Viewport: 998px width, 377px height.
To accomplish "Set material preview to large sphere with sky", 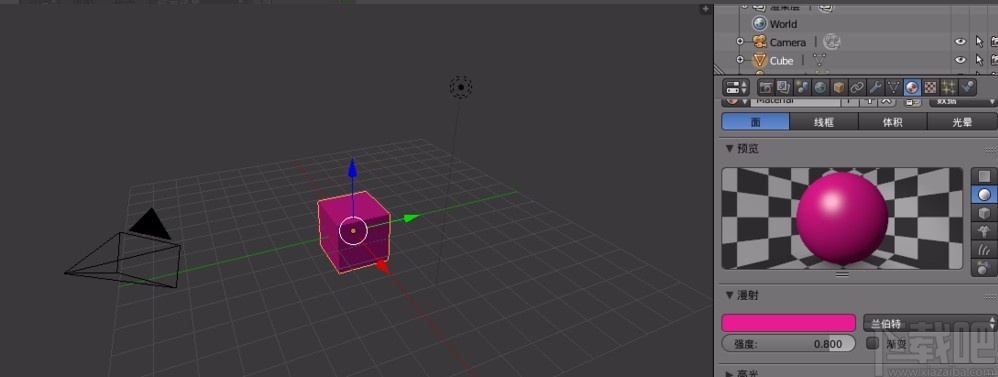I will tap(984, 267).
